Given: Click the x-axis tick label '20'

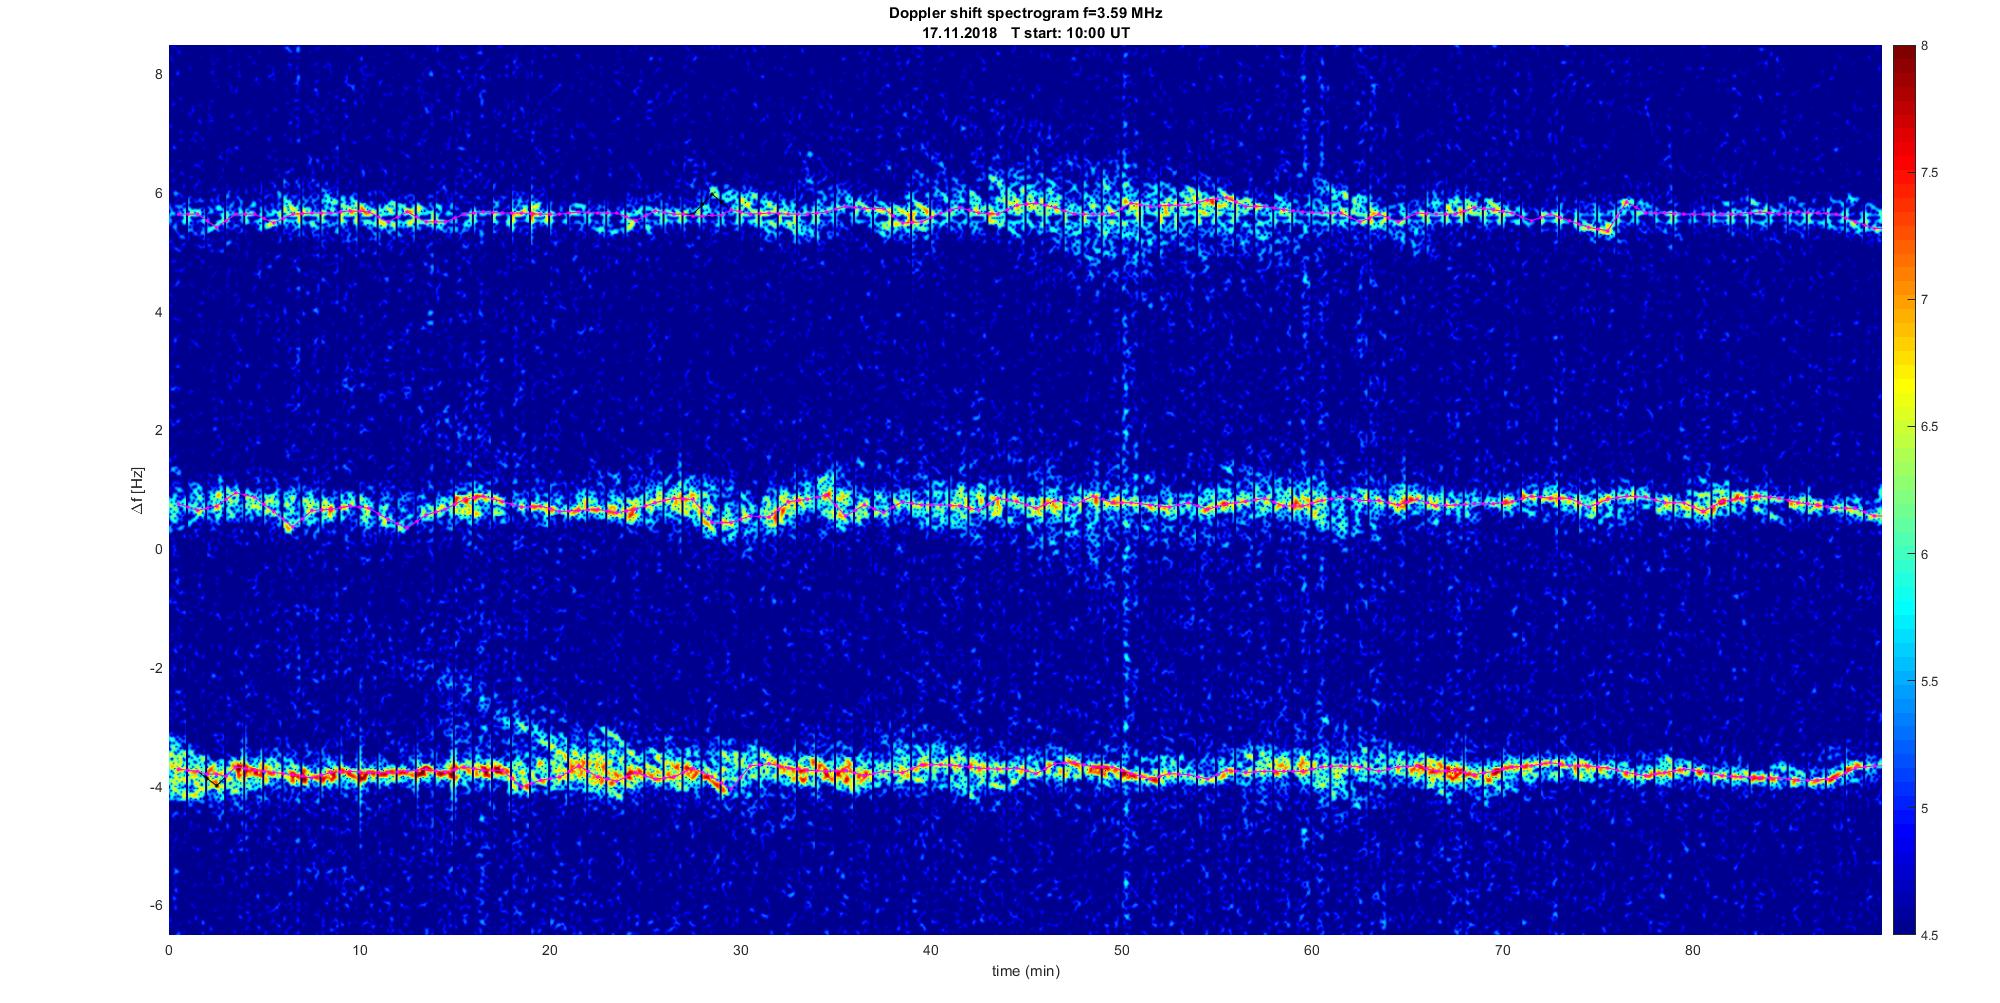Looking at the screenshot, I should click(x=550, y=950).
